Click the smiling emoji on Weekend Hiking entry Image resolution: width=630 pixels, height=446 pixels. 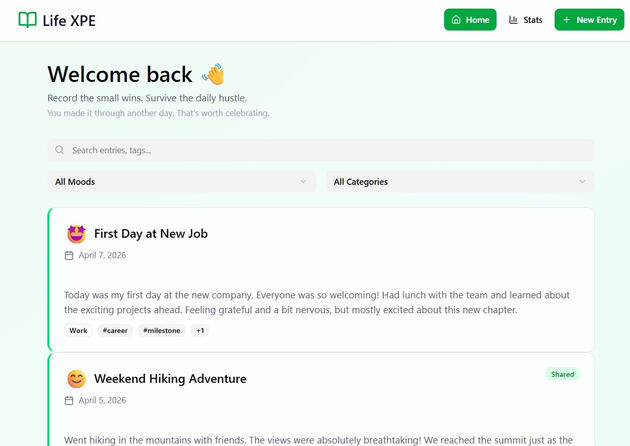(x=76, y=379)
